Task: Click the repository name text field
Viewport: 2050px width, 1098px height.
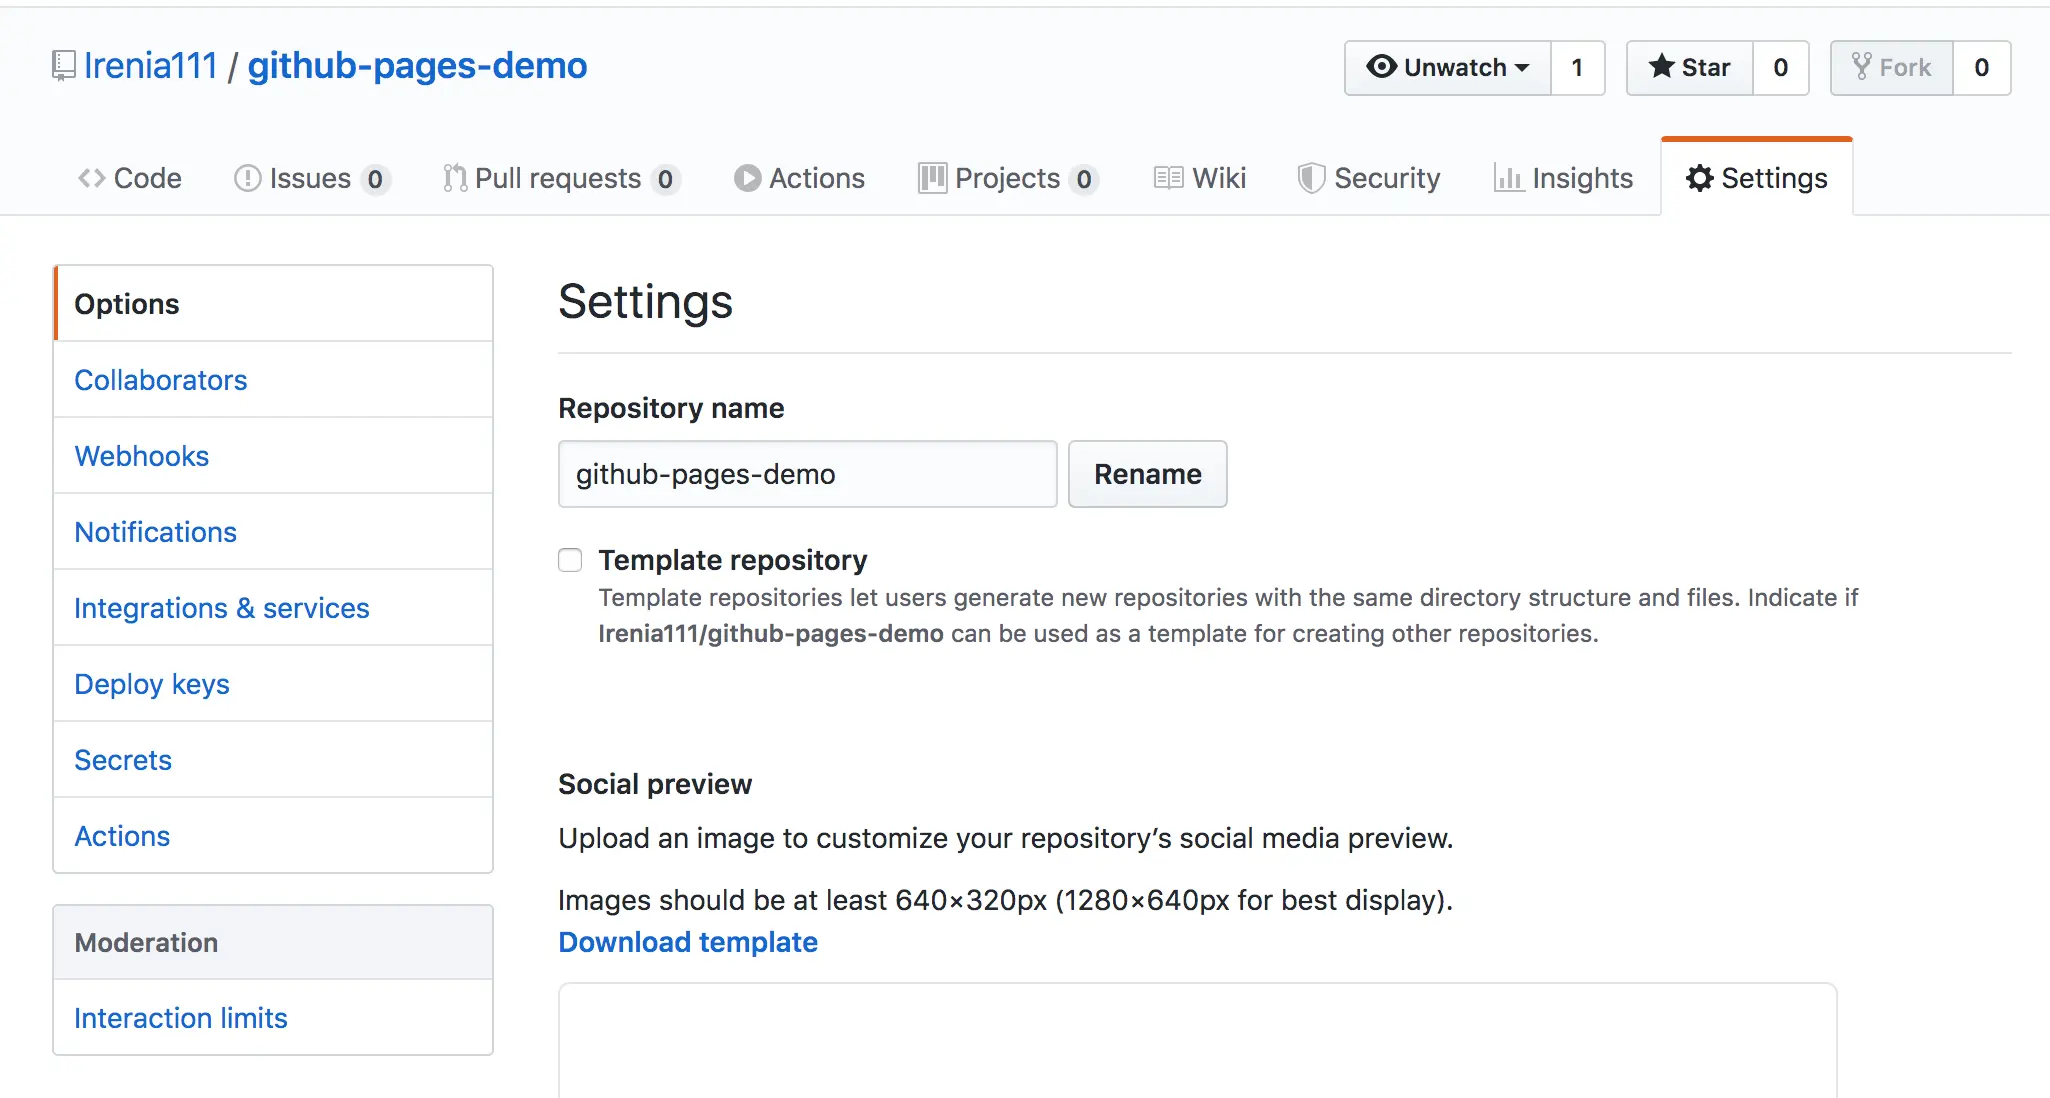Action: coord(807,474)
